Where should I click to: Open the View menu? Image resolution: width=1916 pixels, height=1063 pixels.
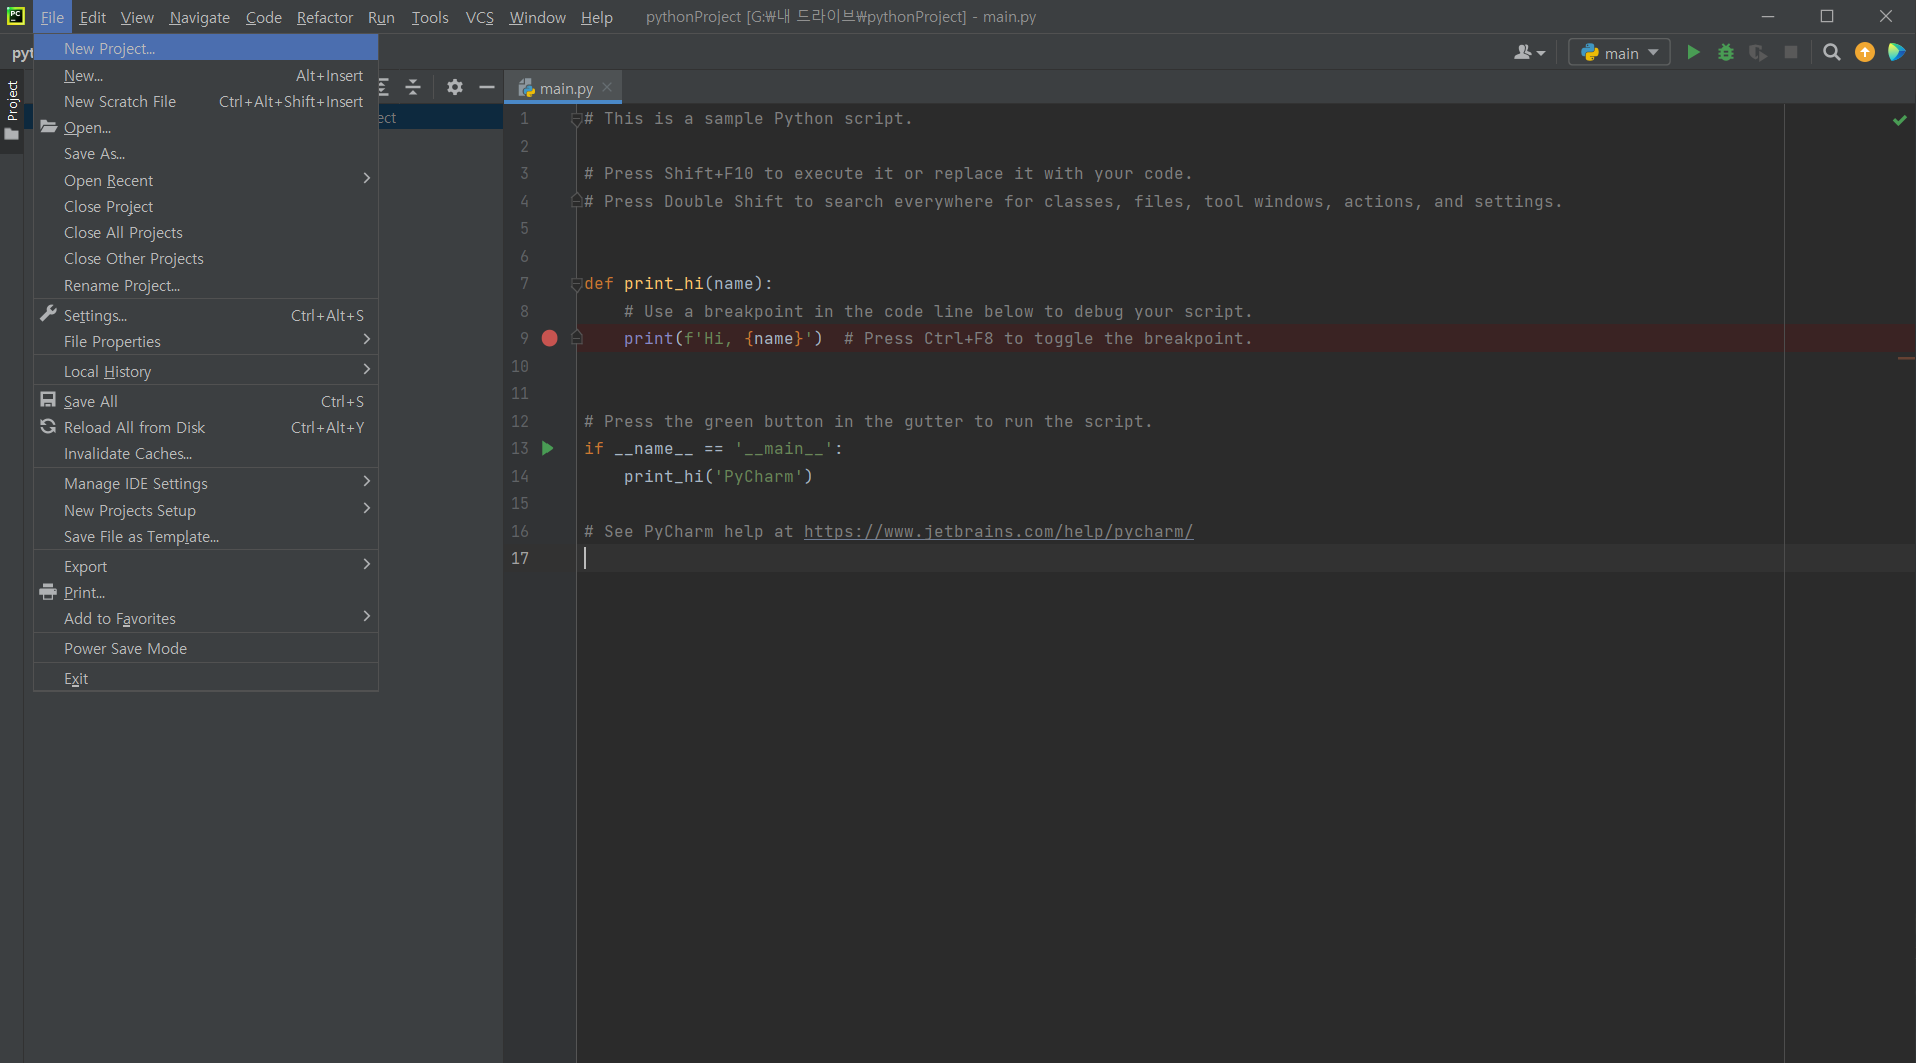click(137, 17)
